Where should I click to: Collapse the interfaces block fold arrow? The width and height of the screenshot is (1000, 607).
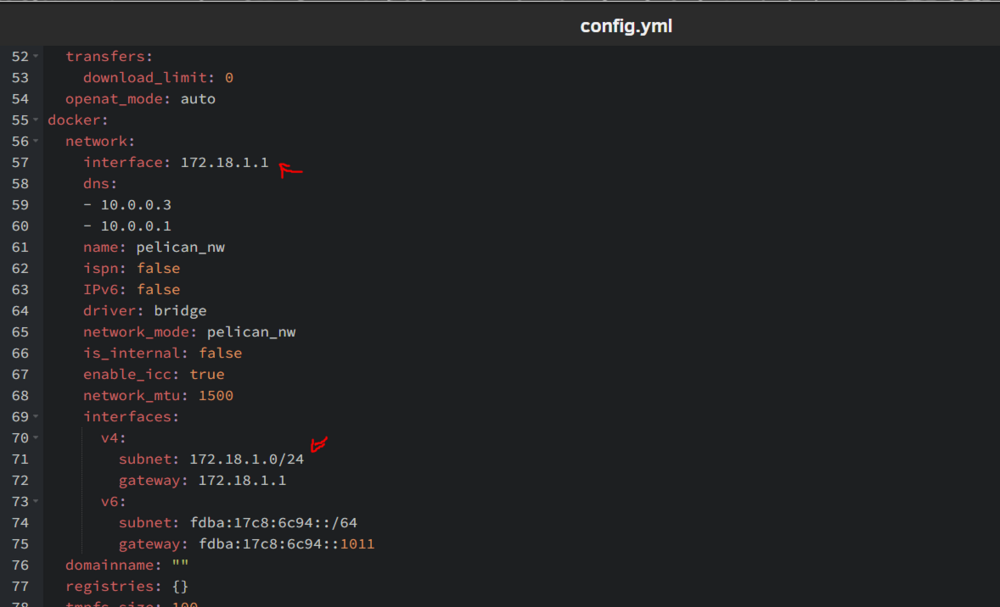[x=36, y=416]
